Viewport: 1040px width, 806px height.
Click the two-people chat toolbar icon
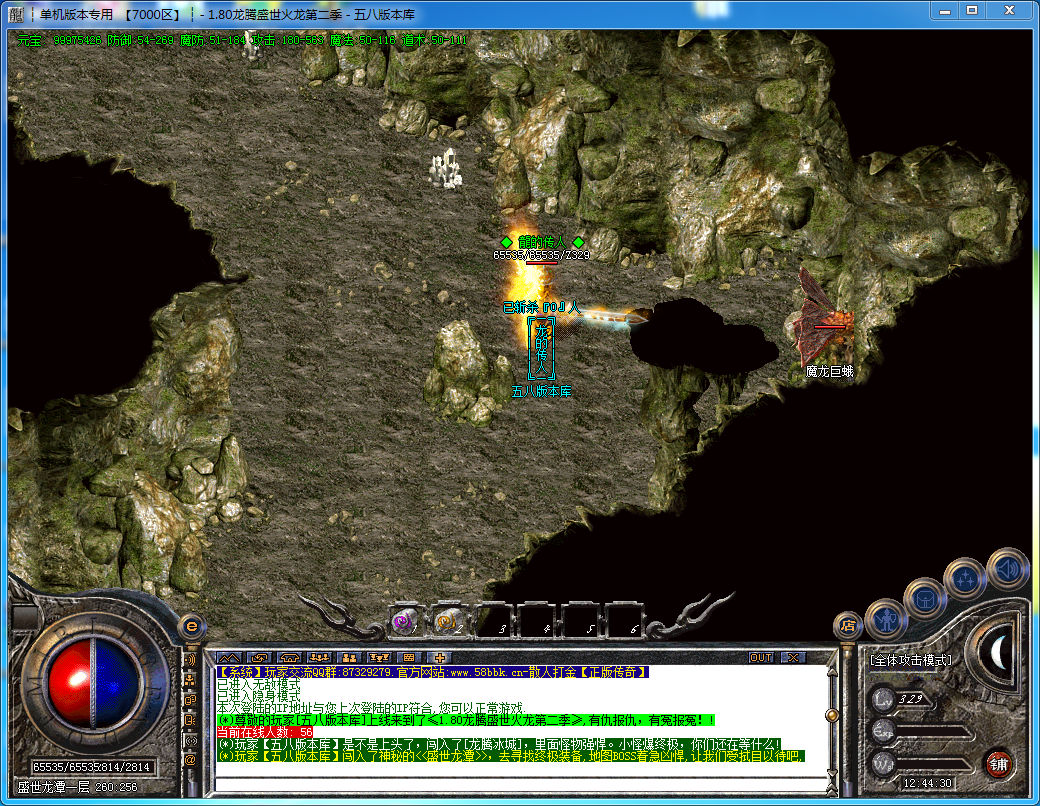pyautogui.click(x=349, y=657)
